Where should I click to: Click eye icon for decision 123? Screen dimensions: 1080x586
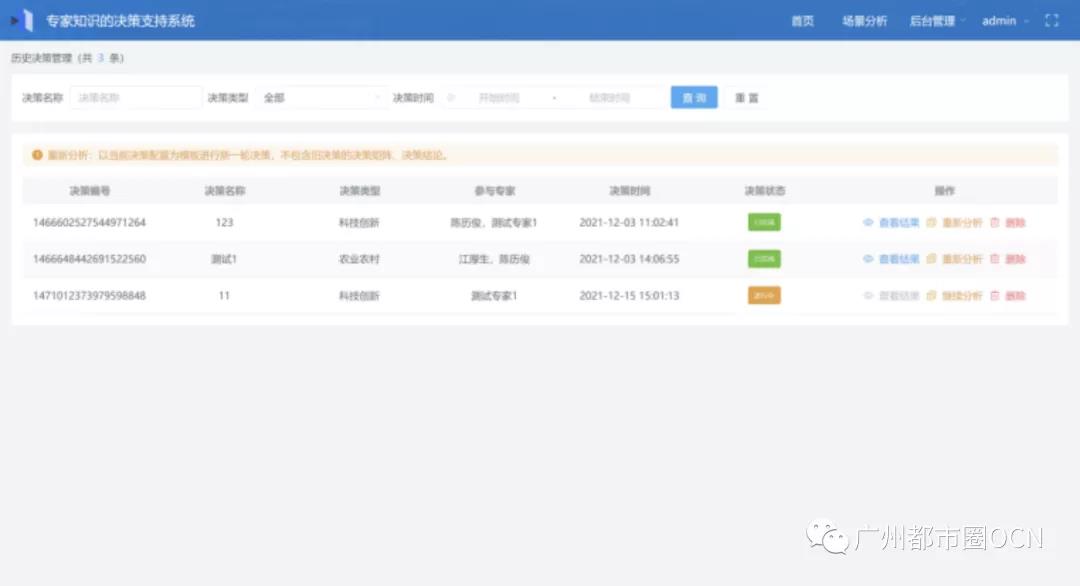pyautogui.click(x=868, y=223)
